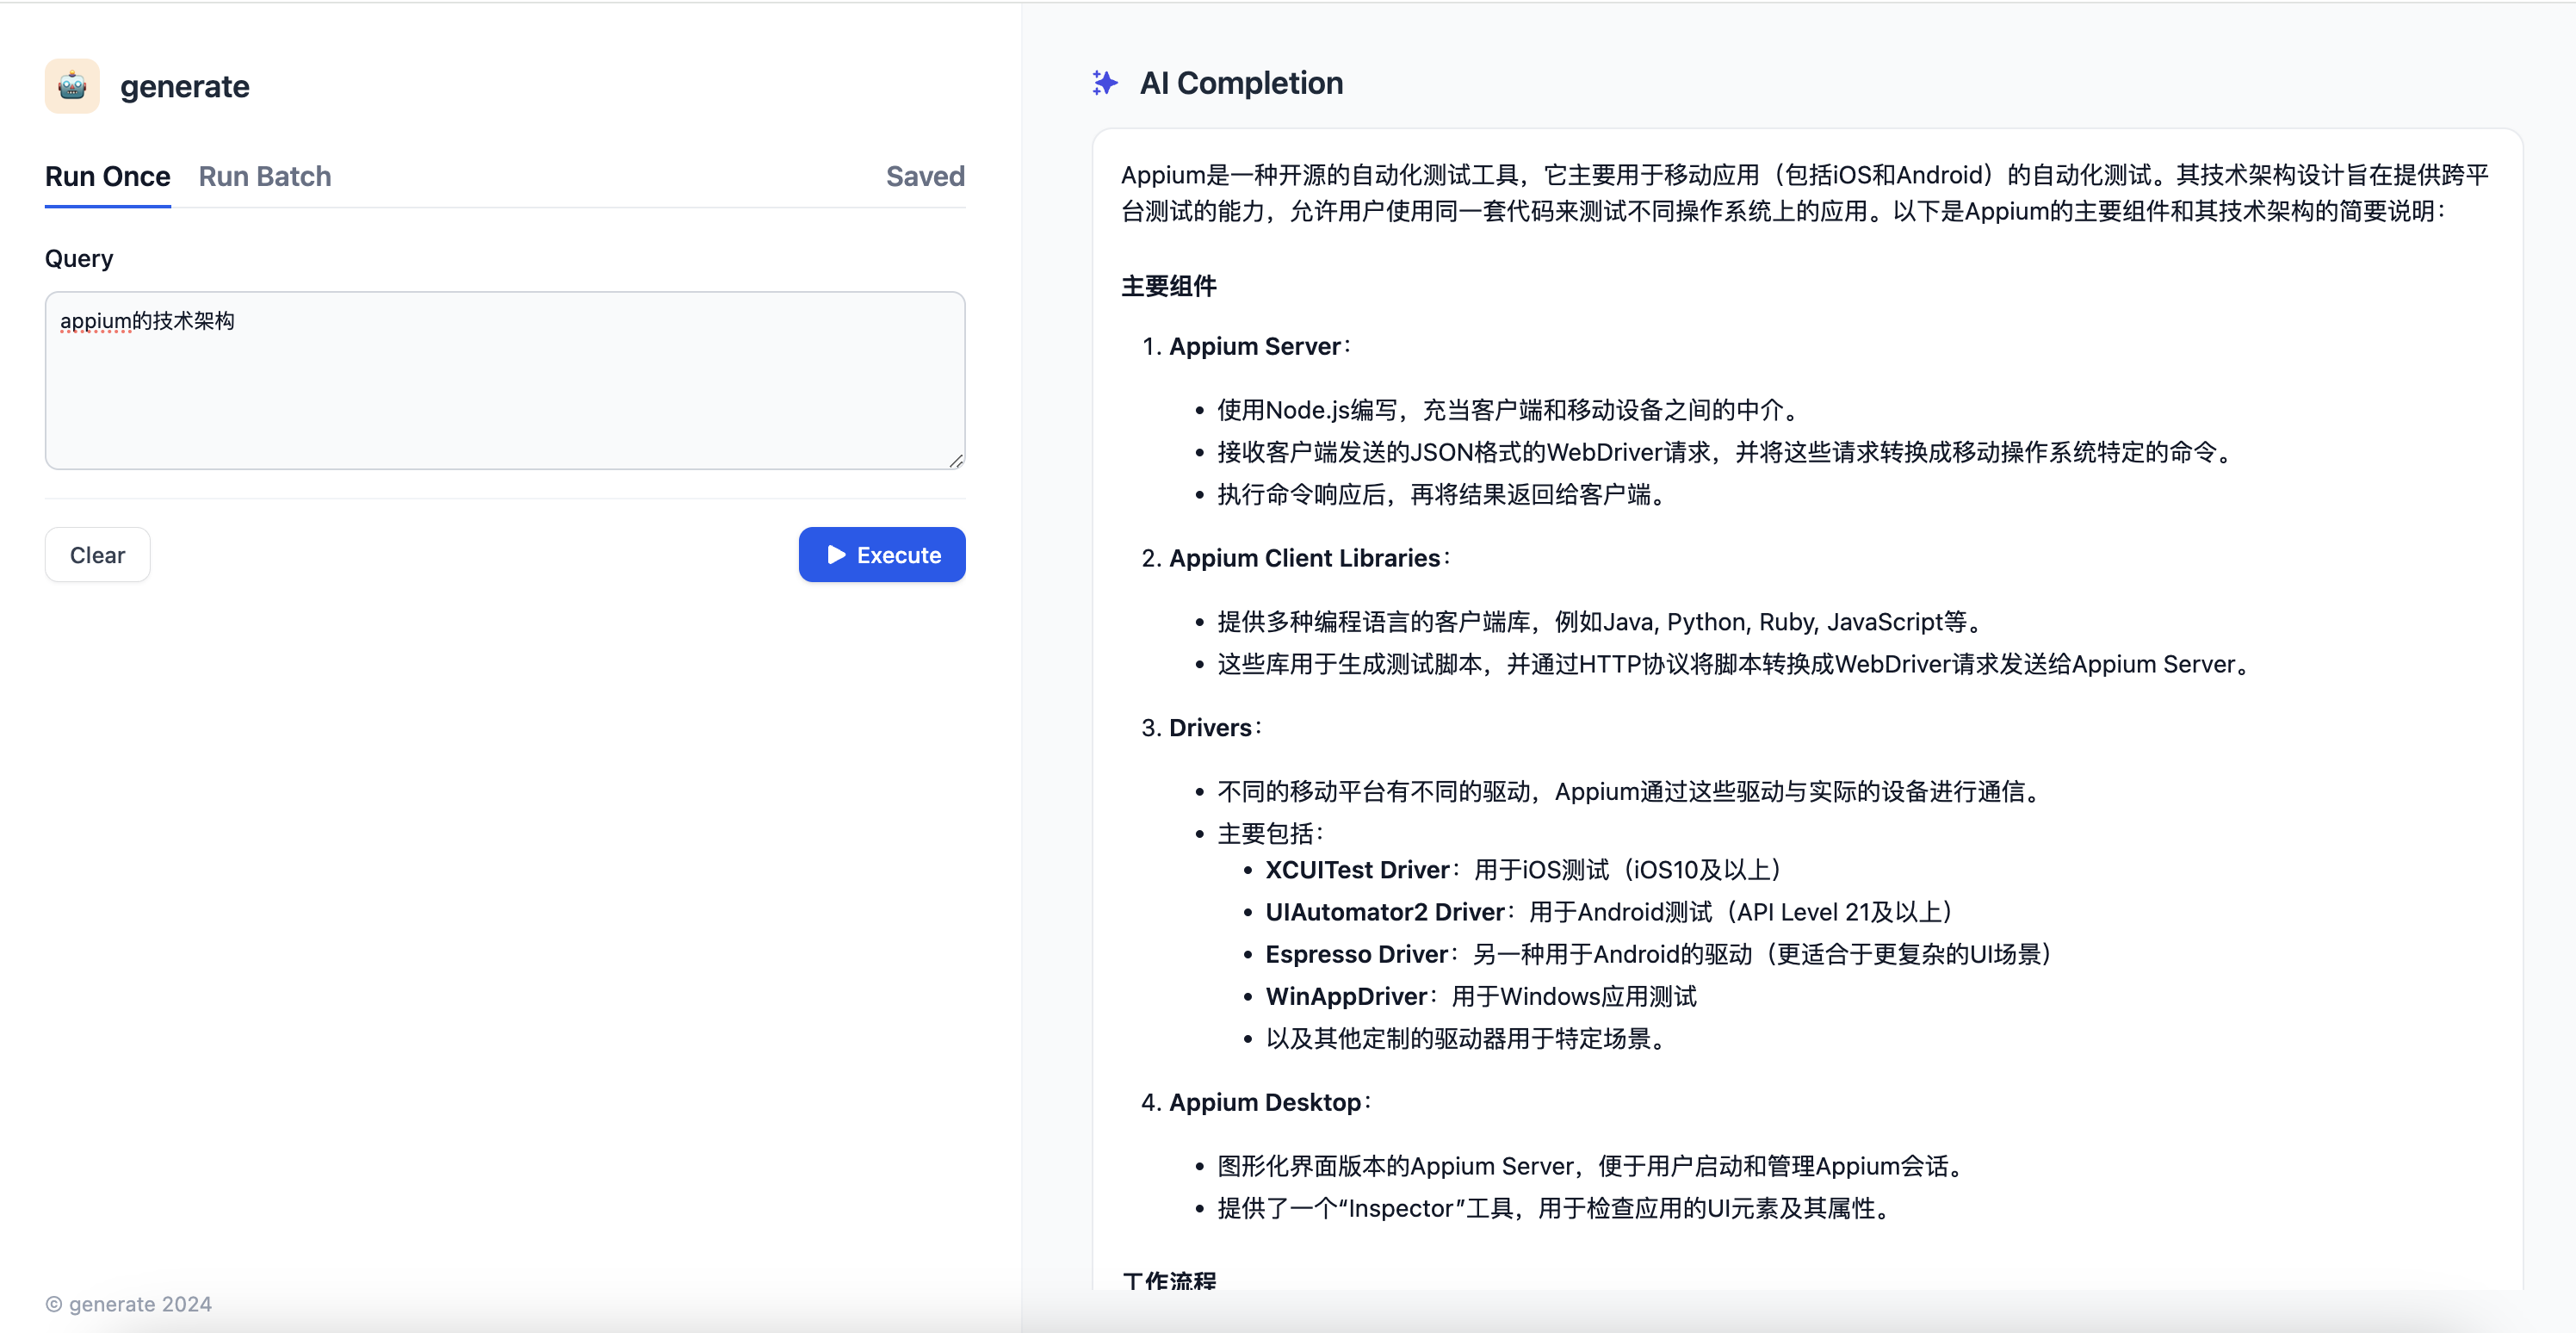Switch to the Run Batch tab
The image size is (2576, 1333).
click(x=264, y=177)
